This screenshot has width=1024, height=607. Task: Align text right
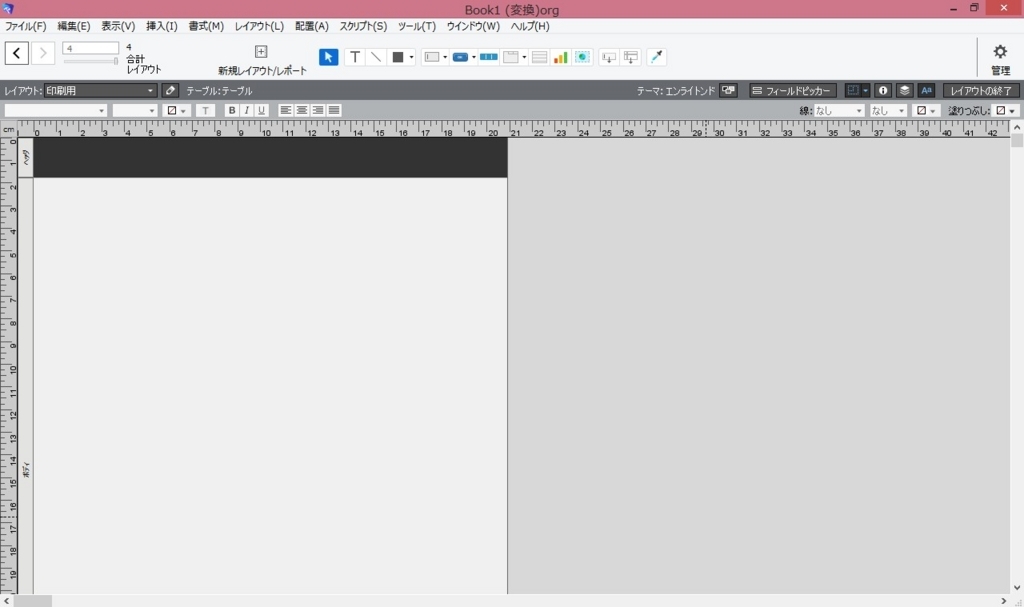(318, 110)
